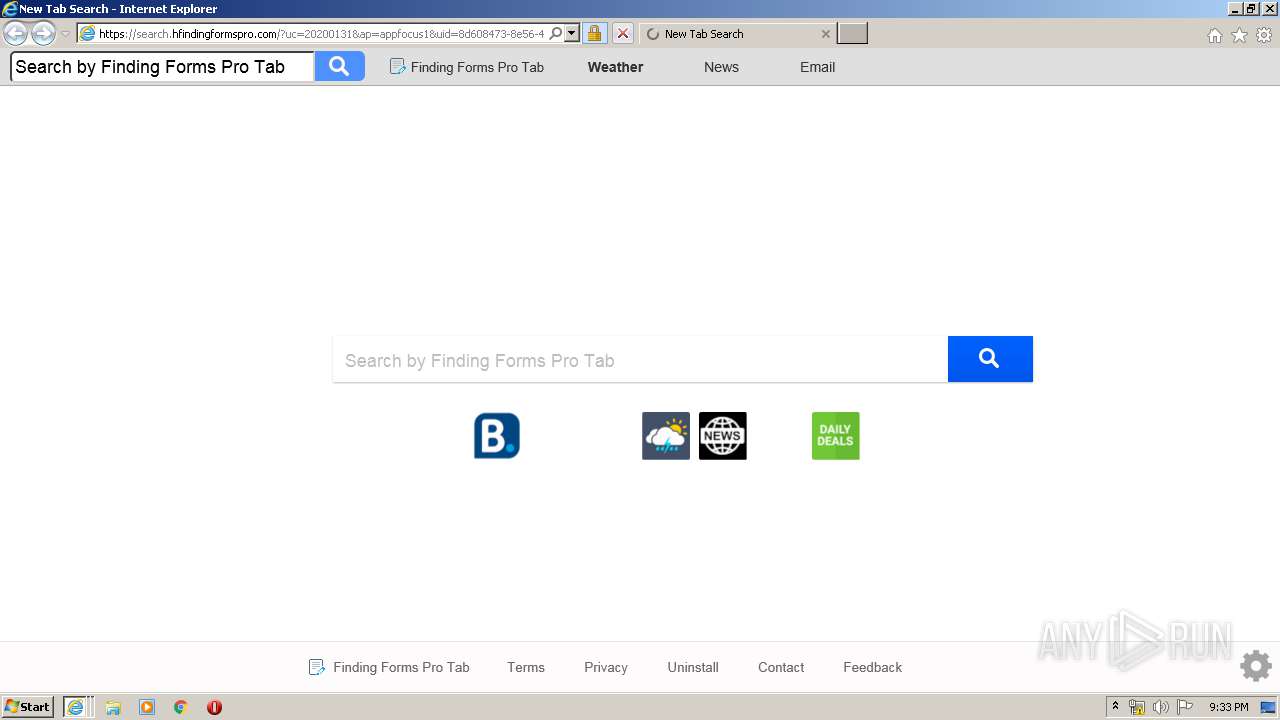Click the IE Back navigation button
Image resolution: width=1280 pixels, height=720 pixels.
[x=15, y=34]
